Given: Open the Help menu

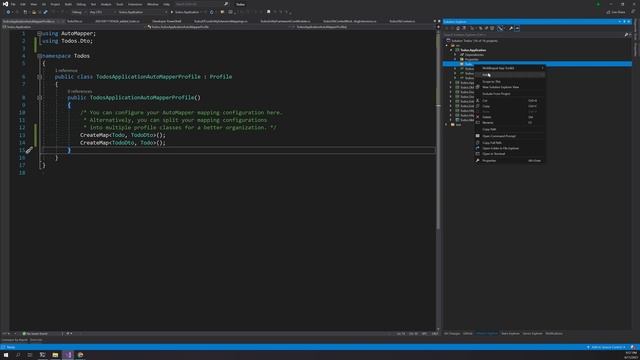Looking at the screenshot, I should coord(167,4).
